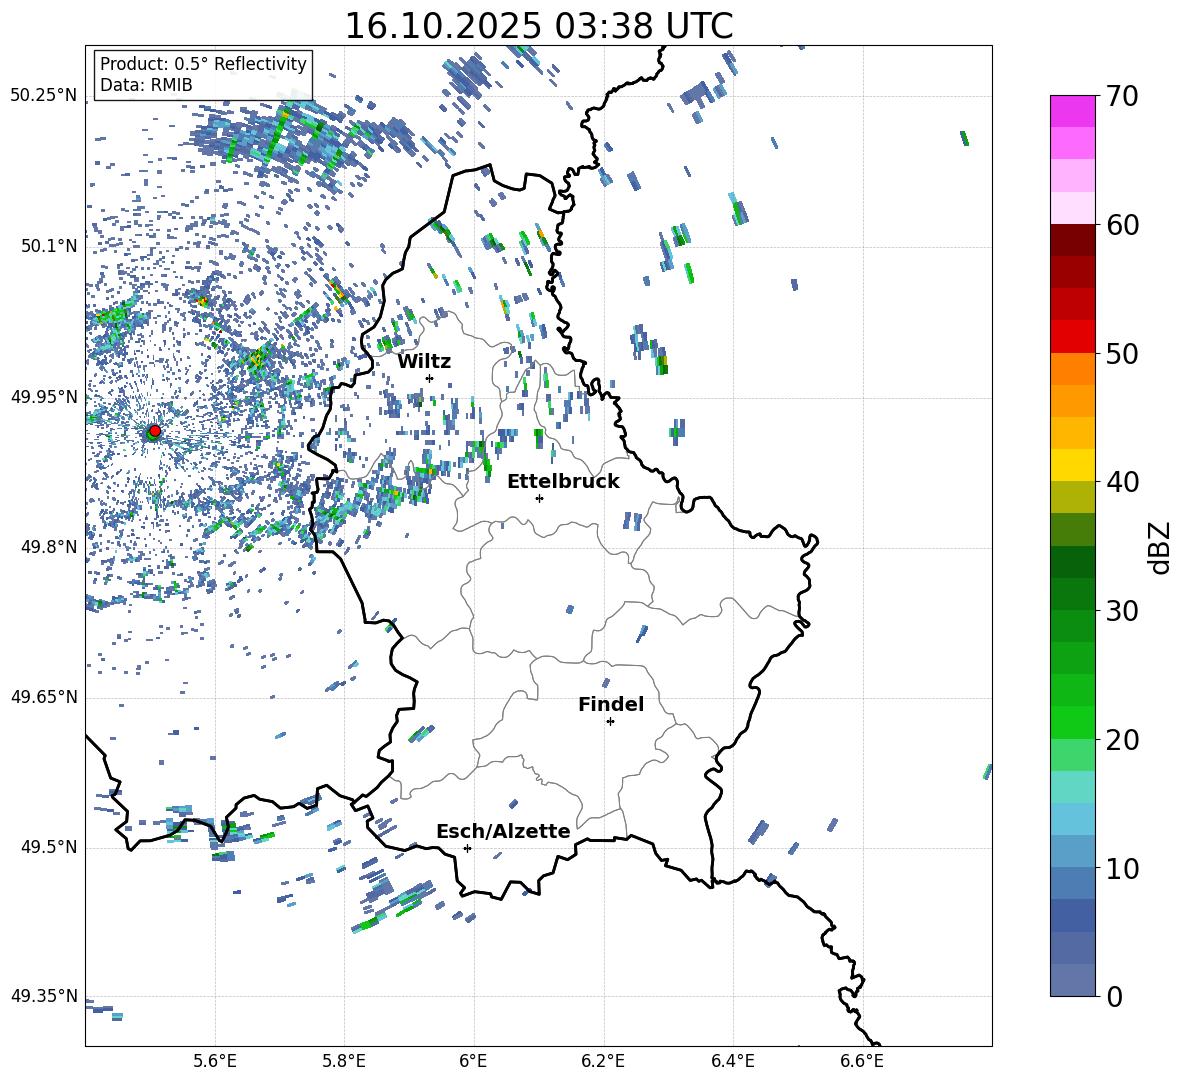Pick the bright green swatch at 20 dBZ
The width and height of the screenshot is (1184, 1081).
pyautogui.click(x=1073, y=722)
